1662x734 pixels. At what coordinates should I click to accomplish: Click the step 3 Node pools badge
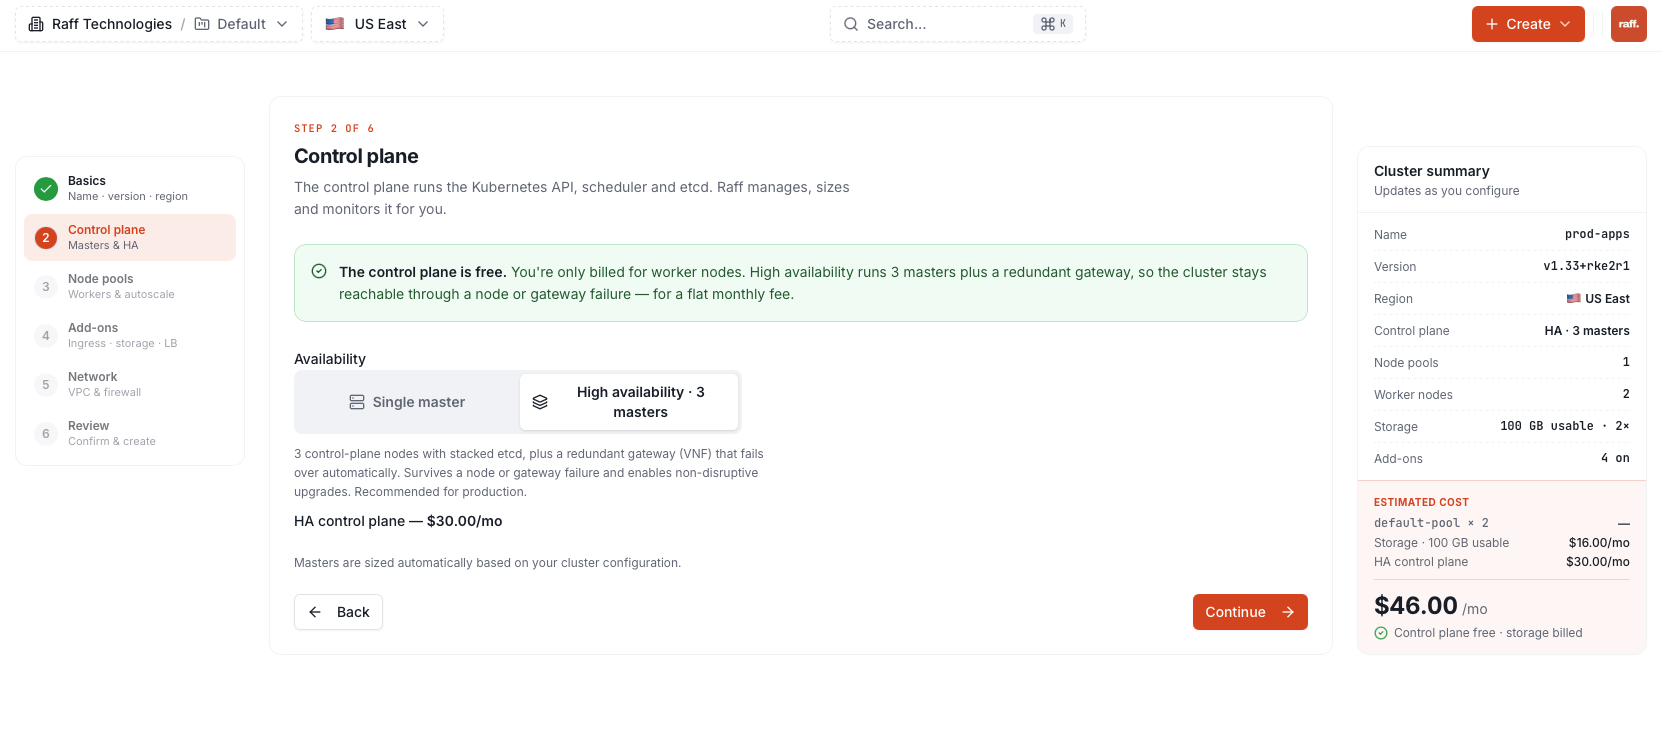click(x=46, y=287)
